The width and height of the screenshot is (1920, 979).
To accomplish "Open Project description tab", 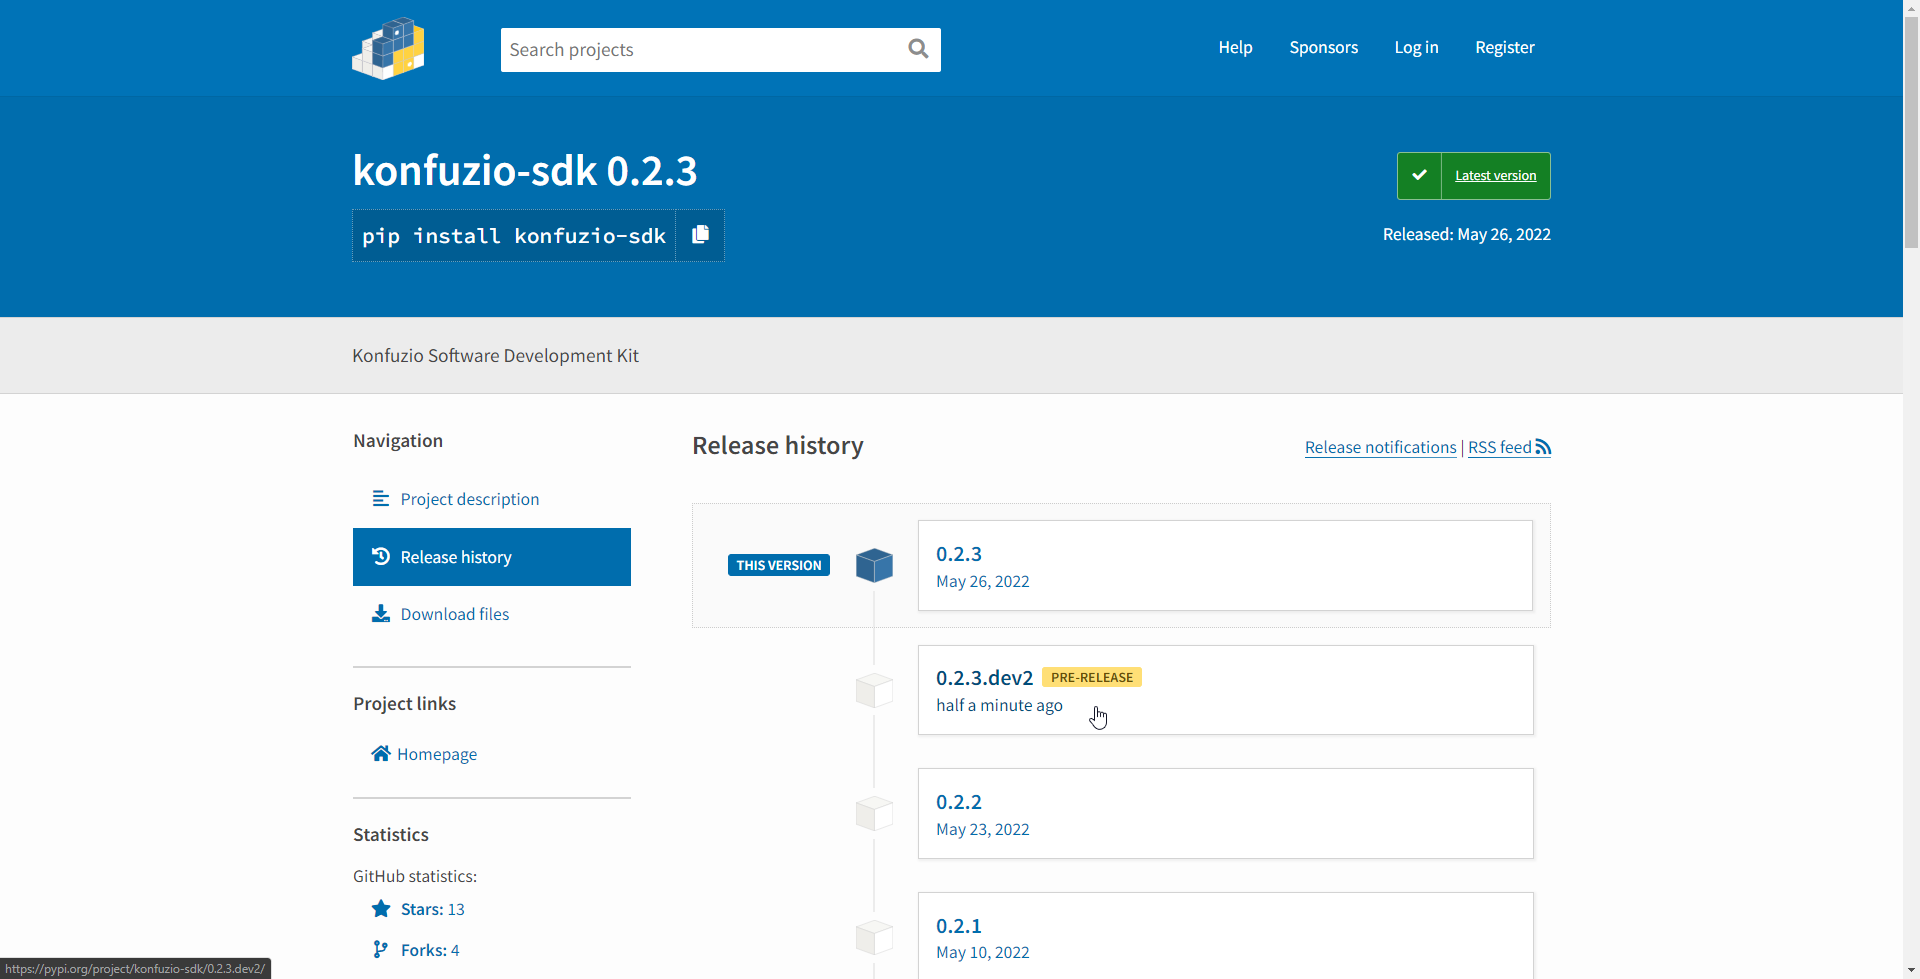I will click(x=492, y=499).
